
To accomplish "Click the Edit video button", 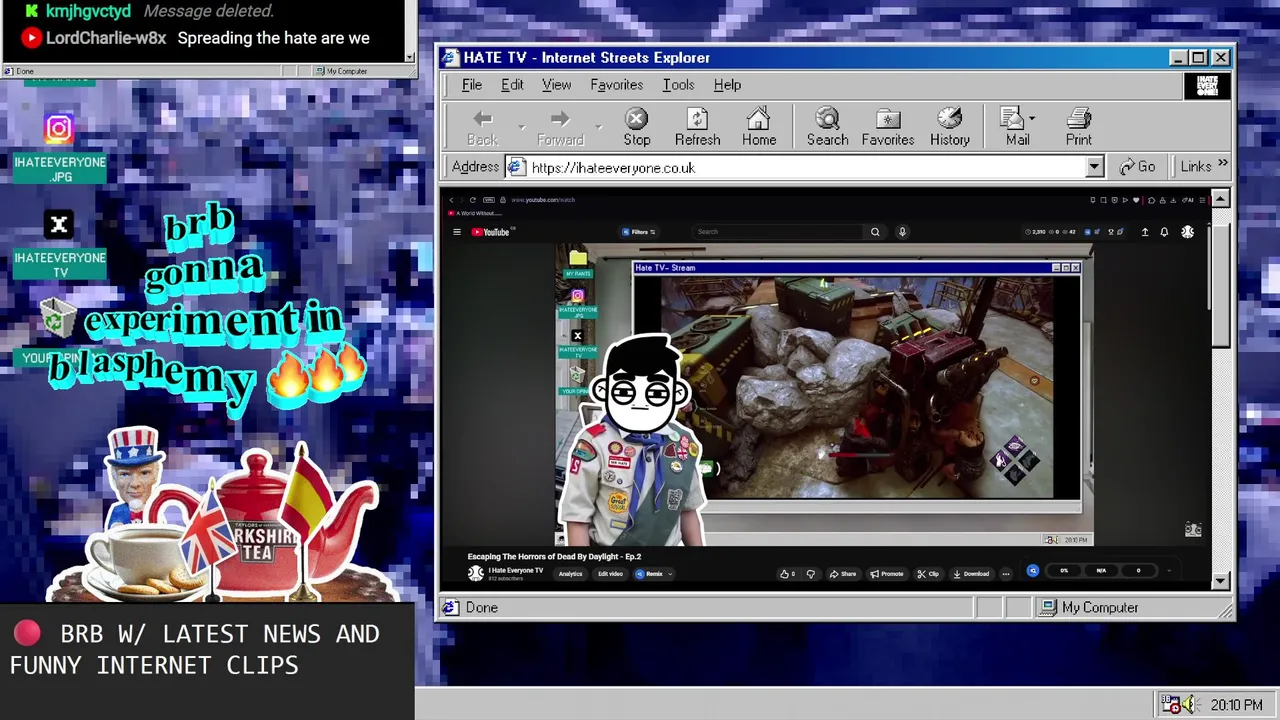I will (x=610, y=574).
